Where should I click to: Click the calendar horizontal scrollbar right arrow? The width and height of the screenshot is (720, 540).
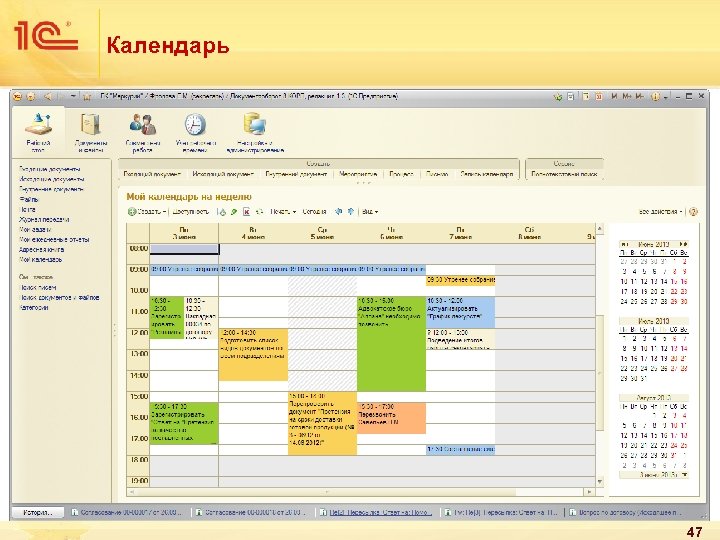click(589, 492)
